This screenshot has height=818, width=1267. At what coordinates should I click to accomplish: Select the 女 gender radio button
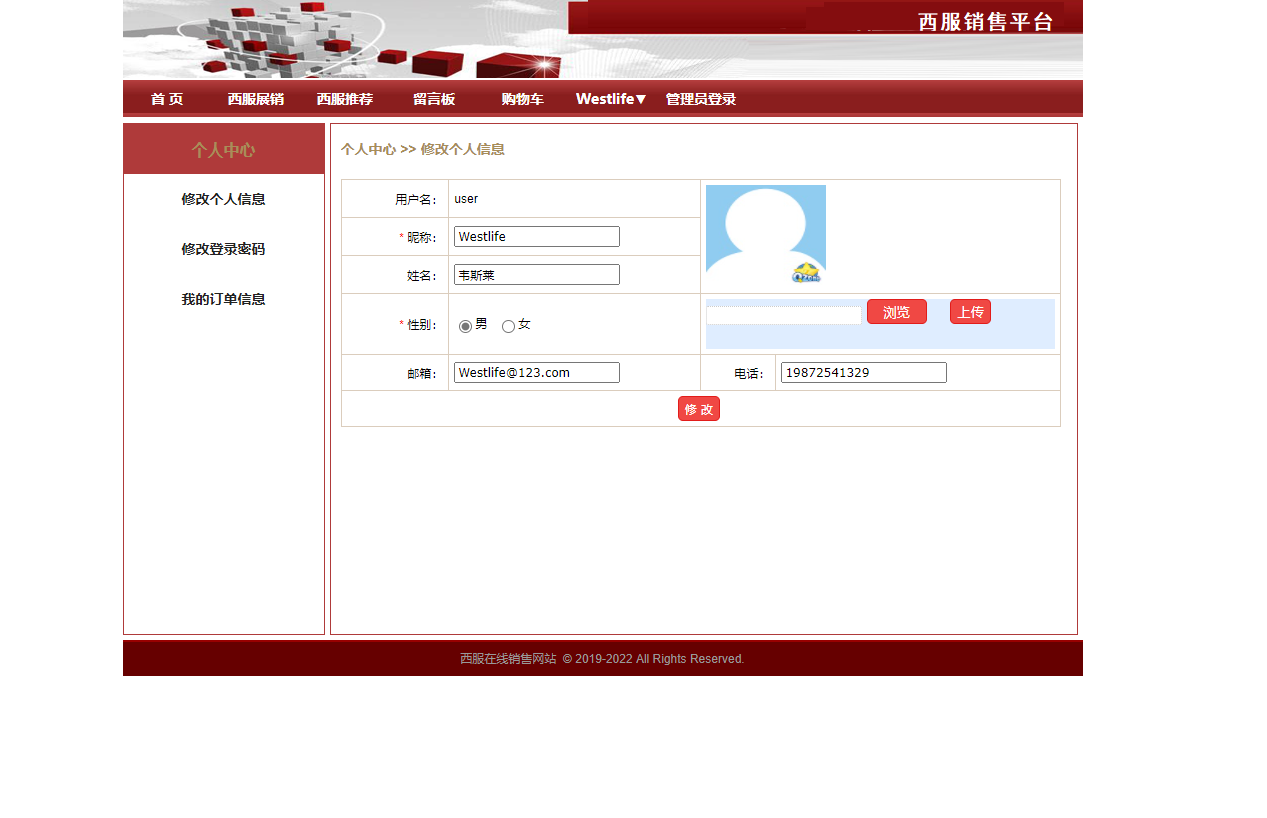click(x=508, y=325)
